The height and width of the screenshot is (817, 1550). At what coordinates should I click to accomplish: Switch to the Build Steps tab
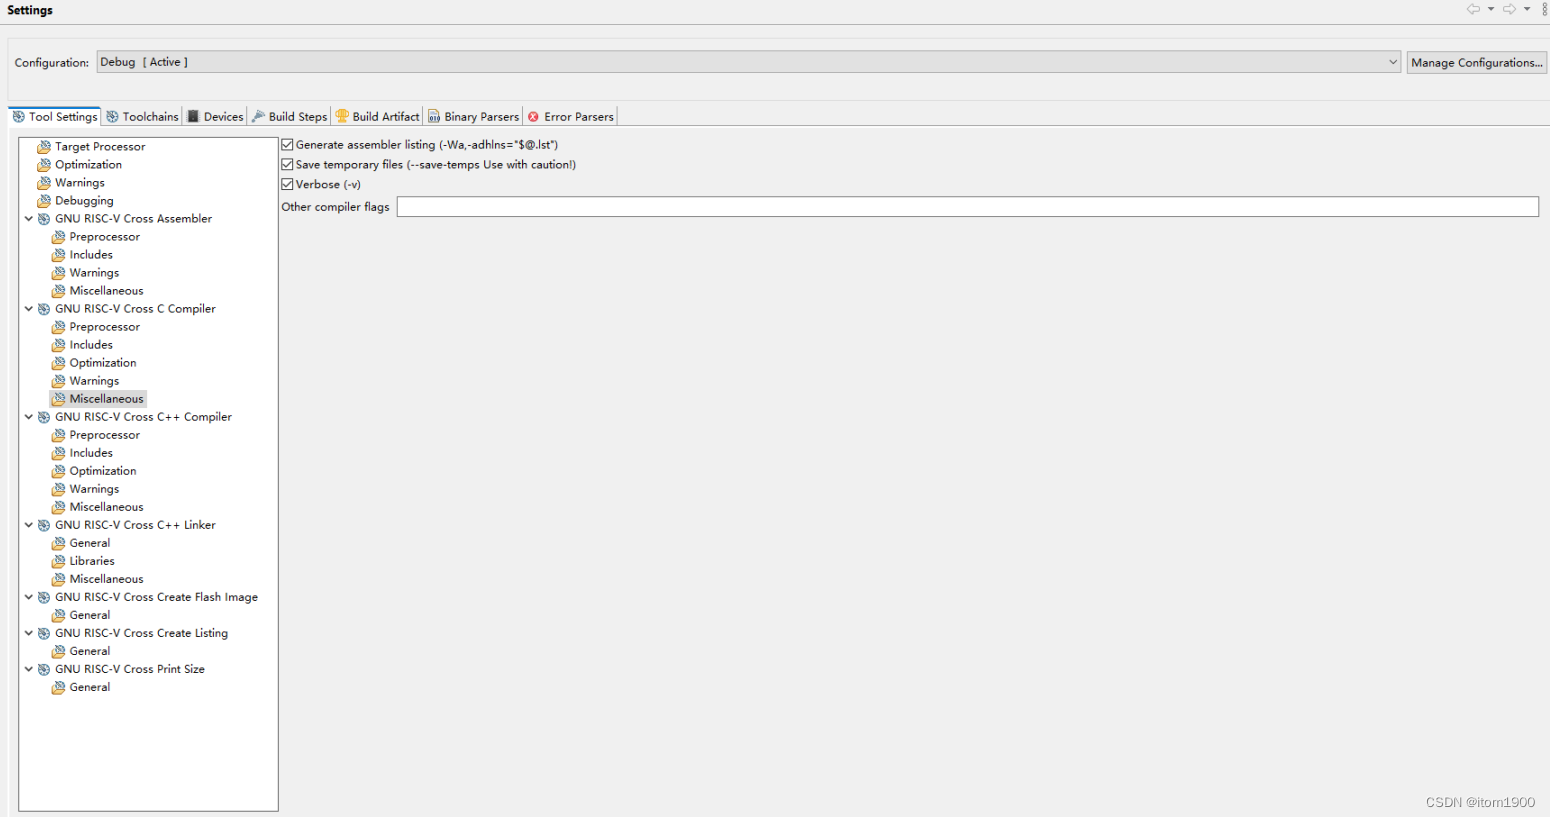(289, 117)
